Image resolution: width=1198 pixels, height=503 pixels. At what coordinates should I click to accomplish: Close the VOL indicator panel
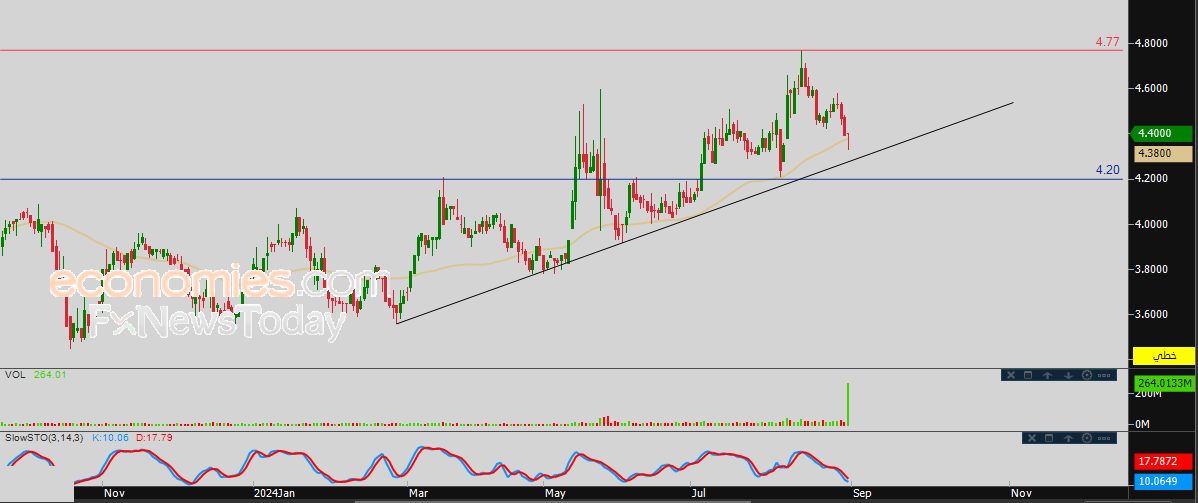click(x=1011, y=375)
